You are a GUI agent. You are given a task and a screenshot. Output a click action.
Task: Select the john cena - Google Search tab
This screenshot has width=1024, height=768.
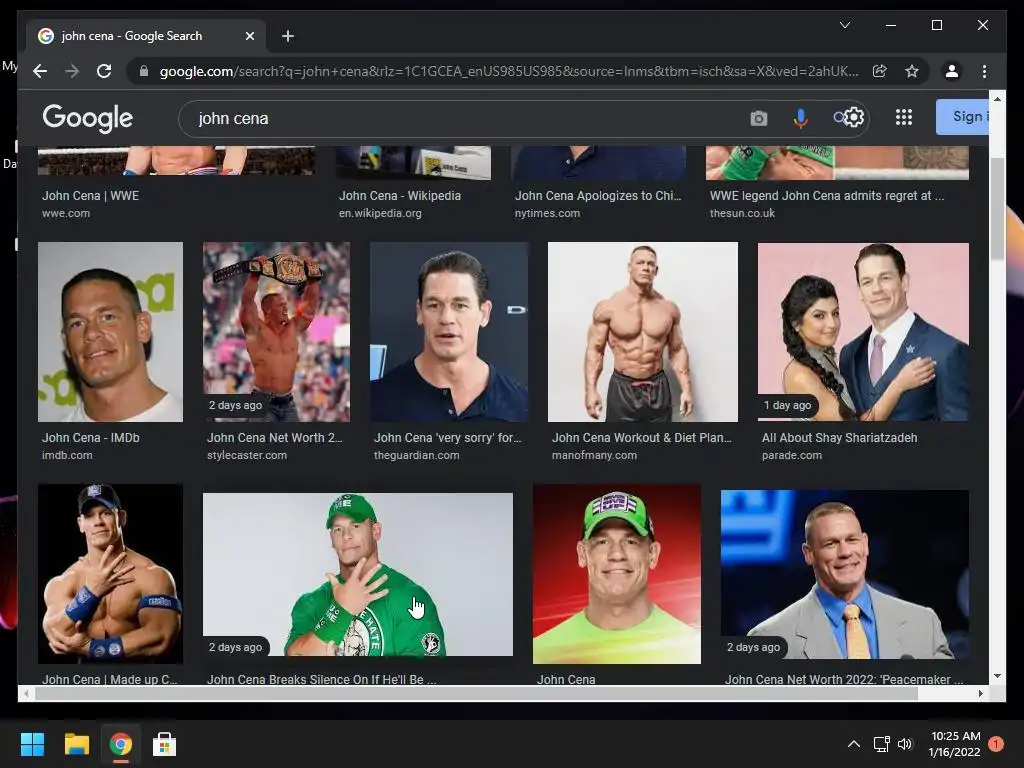click(146, 36)
